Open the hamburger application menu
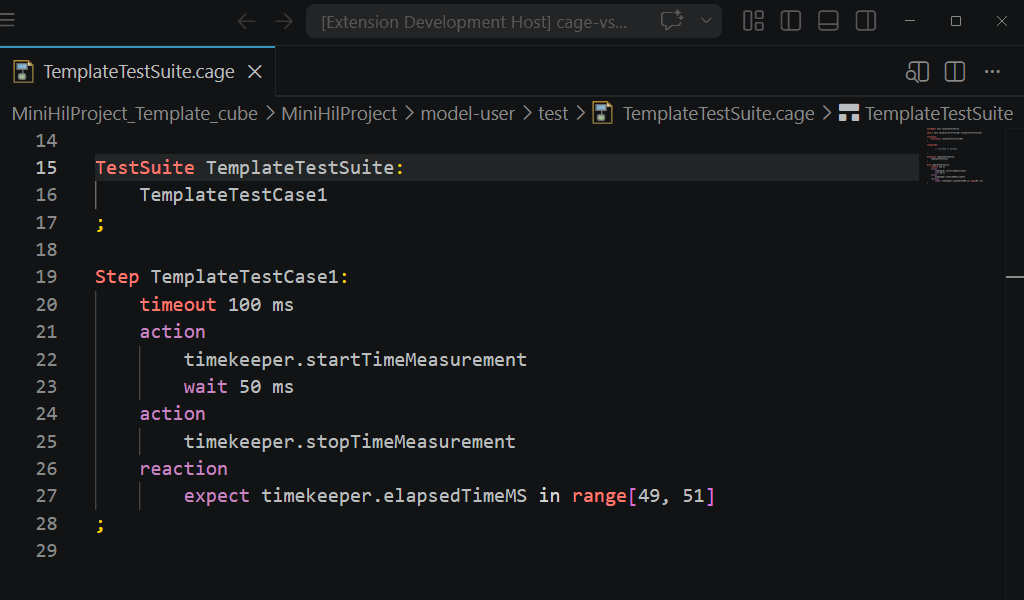Viewport: 1024px width, 600px height. [x=7, y=20]
